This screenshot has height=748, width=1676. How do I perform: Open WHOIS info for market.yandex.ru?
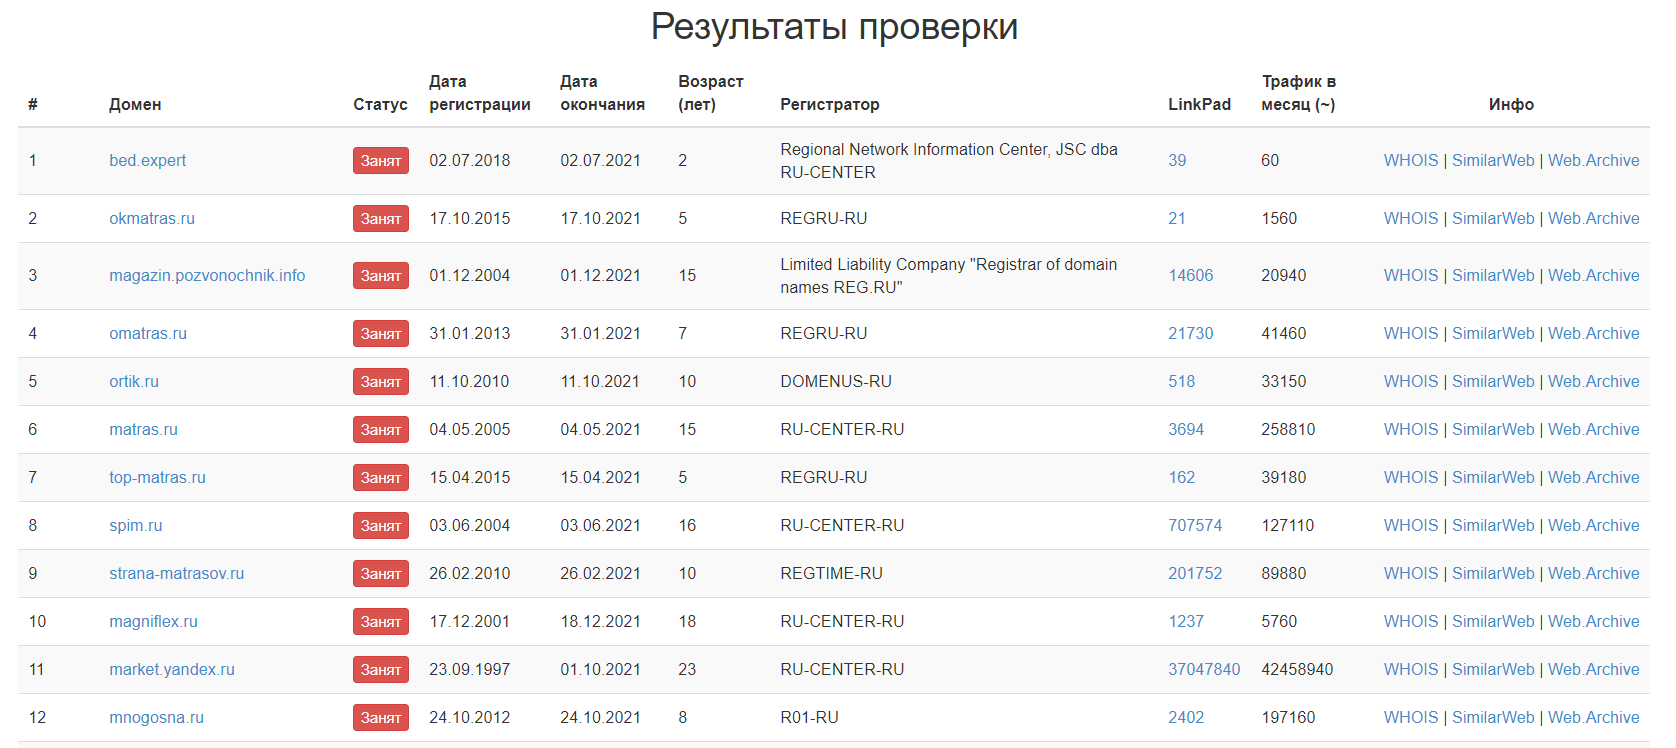point(1410,669)
